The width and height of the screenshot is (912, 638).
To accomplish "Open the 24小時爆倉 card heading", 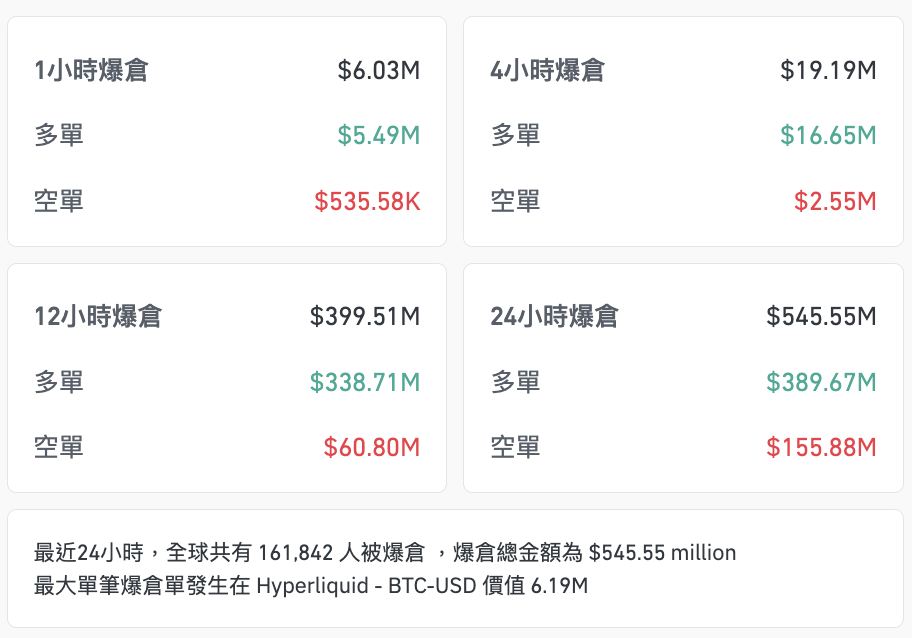I will click(554, 317).
